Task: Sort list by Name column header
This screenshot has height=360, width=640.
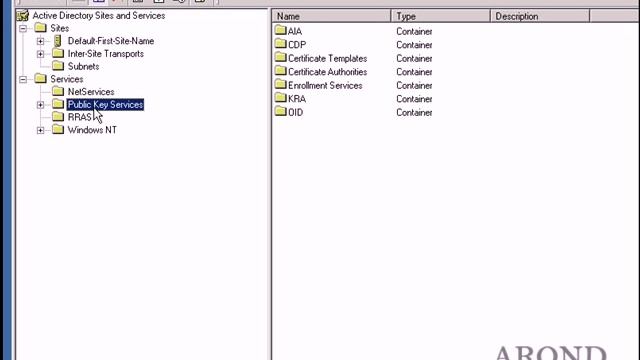Action: 331,16
